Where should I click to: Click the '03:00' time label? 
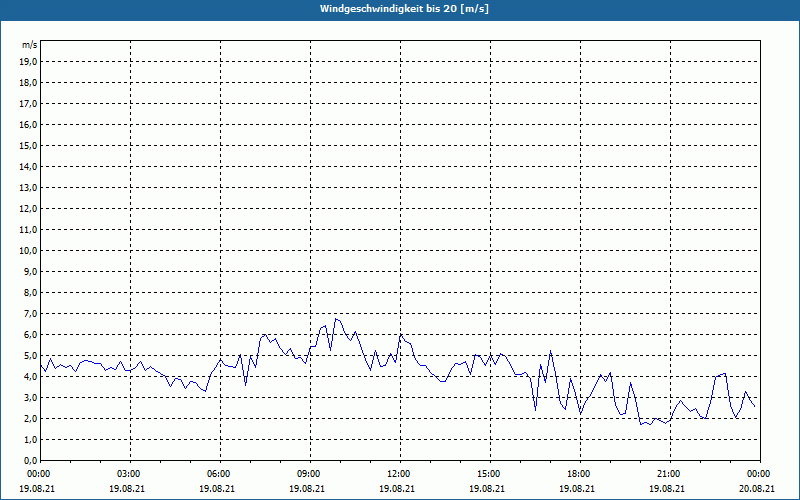131,474
